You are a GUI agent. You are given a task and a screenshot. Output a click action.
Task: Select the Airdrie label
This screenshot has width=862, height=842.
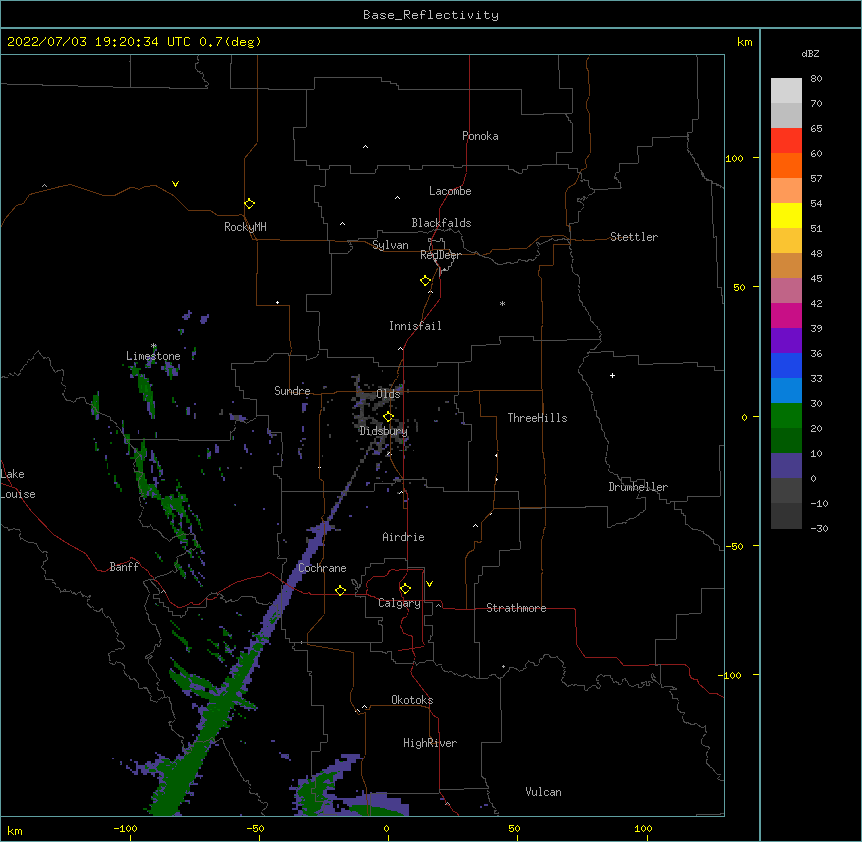tap(403, 537)
